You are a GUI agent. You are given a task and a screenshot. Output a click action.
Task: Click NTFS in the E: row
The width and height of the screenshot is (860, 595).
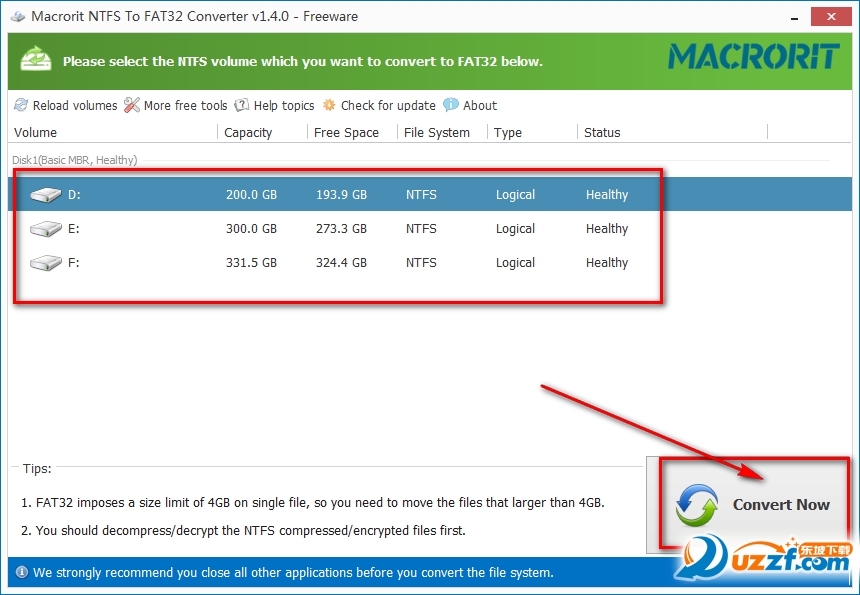coord(421,229)
